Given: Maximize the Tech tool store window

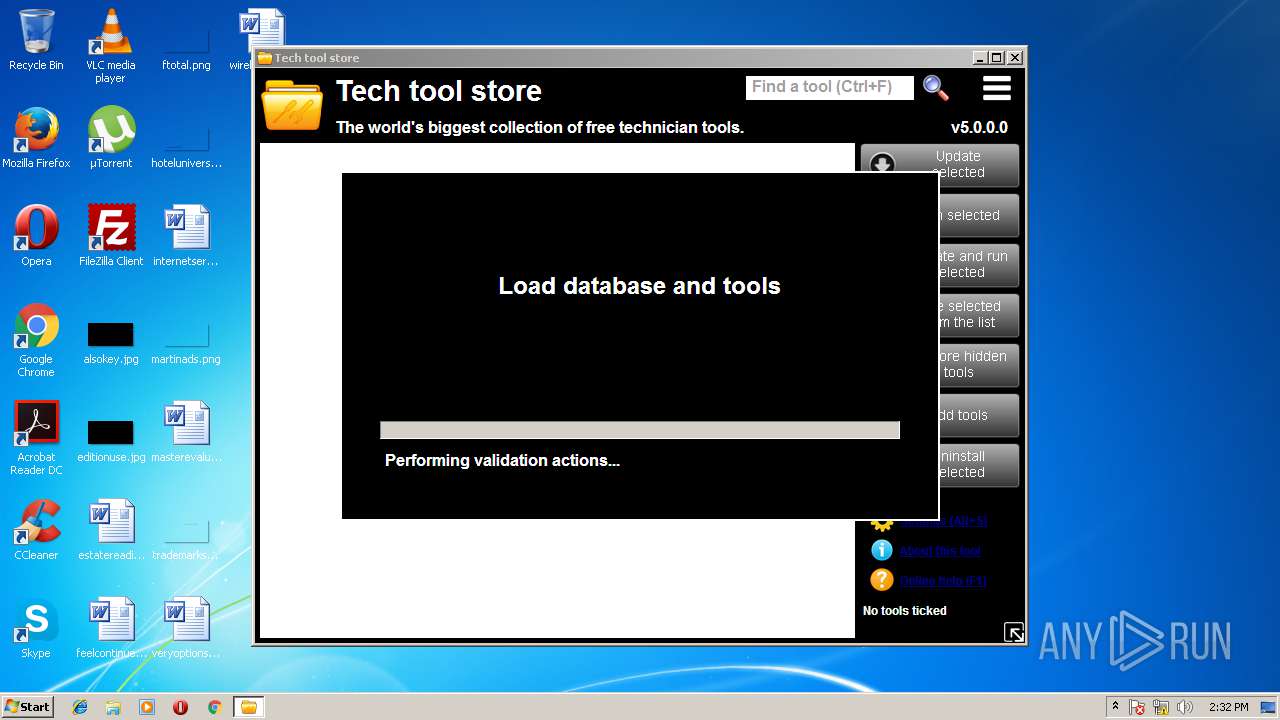Looking at the screenshot, I should [x=996, y=58].
